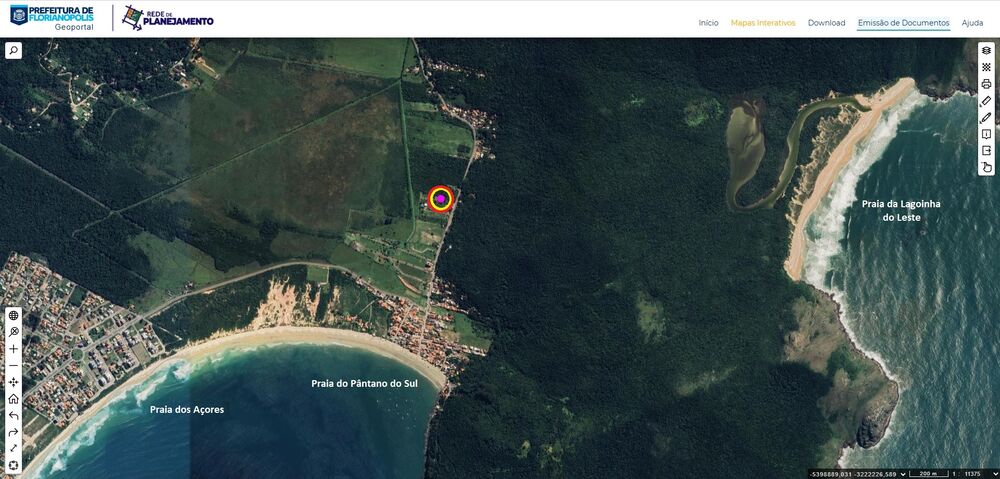Image resolution: width=1000 pixels, height=479 pixels.
Task: Zoom in with the plus button
Action: point(13,349)
